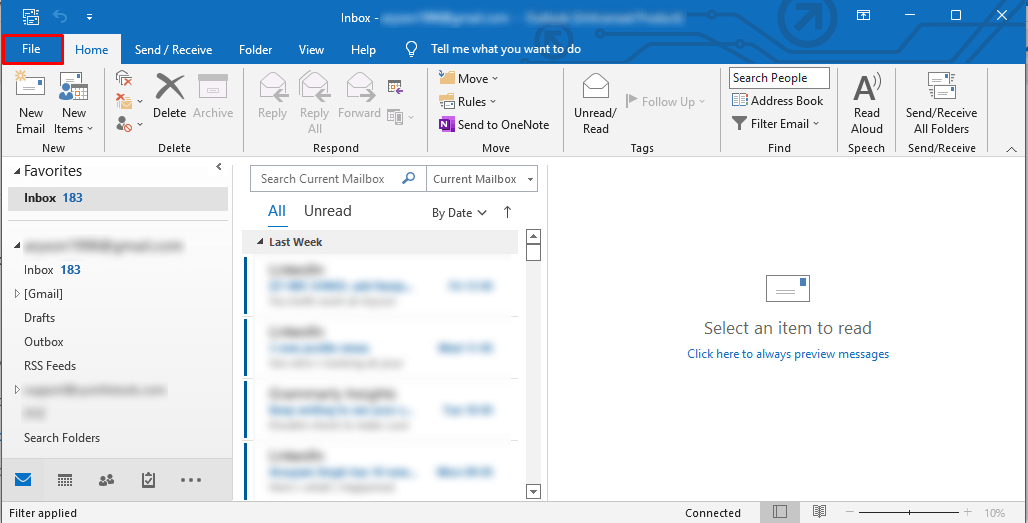1028x523 pixels.
Task: Collapse the Favorites section
Action: [17, 172]
